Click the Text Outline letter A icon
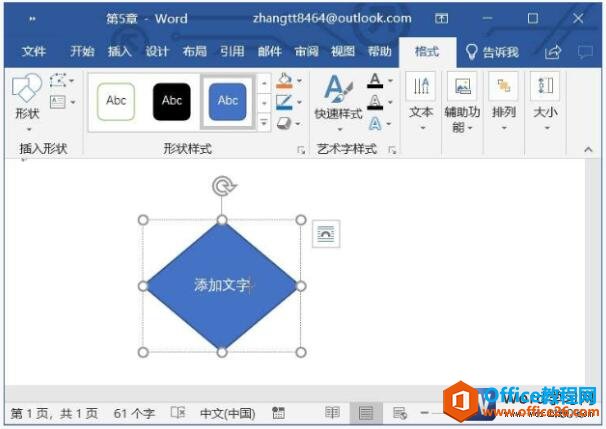Screen dimensions: 606x429 pyautogui.click(x=375, y=102)
